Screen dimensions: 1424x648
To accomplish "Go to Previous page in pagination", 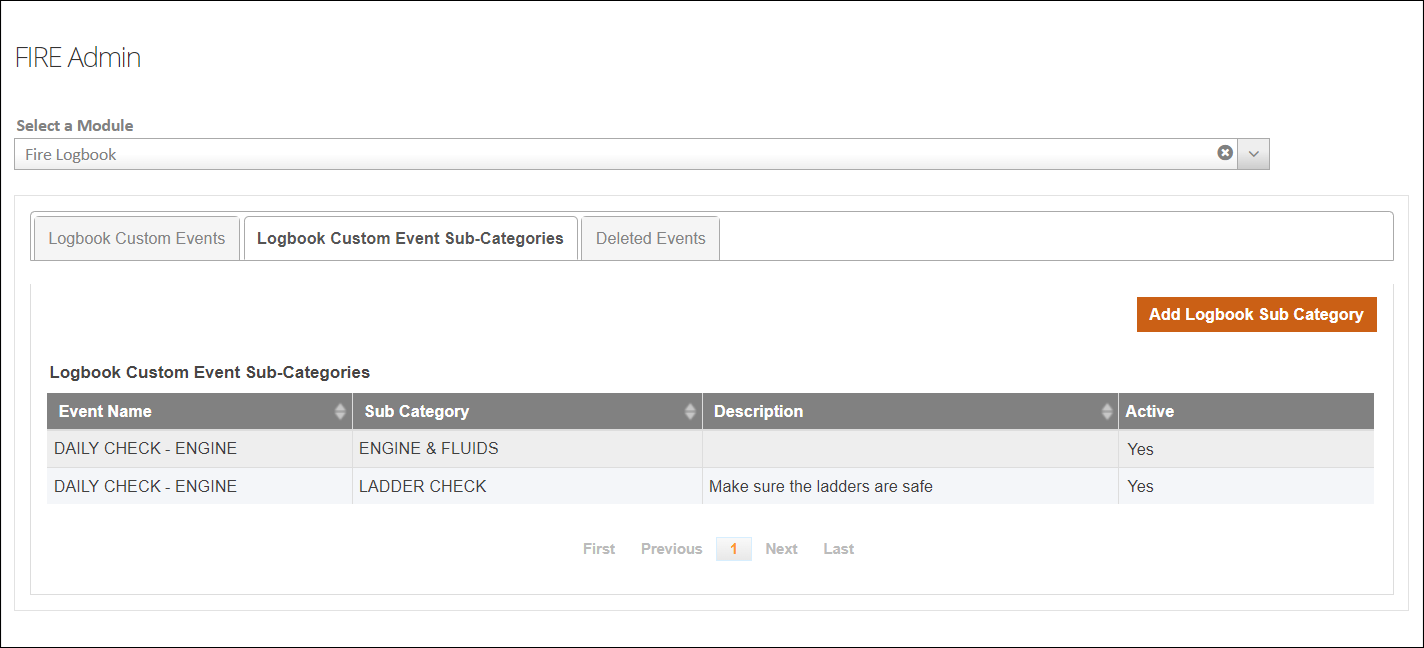I will click(671, 549).
